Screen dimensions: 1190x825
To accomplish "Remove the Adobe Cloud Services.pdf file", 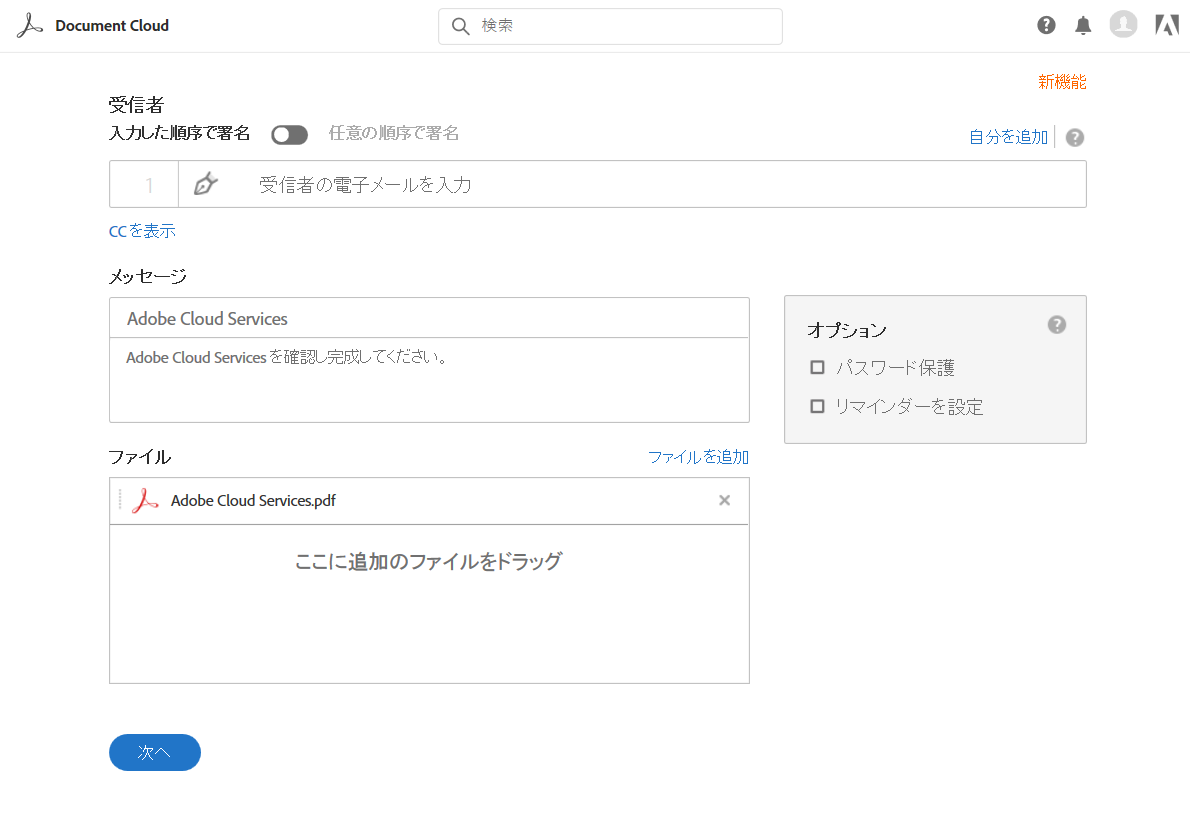I will [x=725, y=500].
